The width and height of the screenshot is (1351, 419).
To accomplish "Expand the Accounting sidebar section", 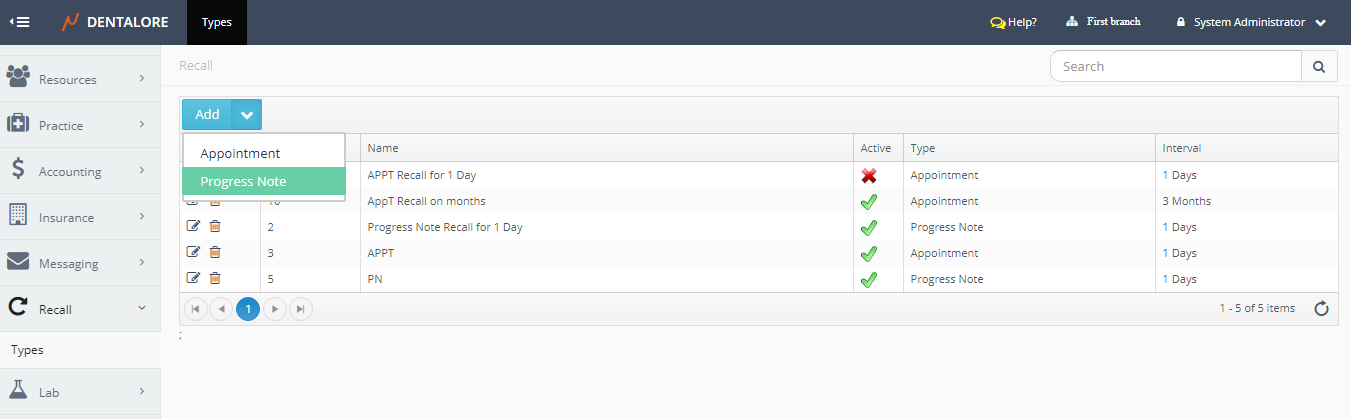I will 80,172.
